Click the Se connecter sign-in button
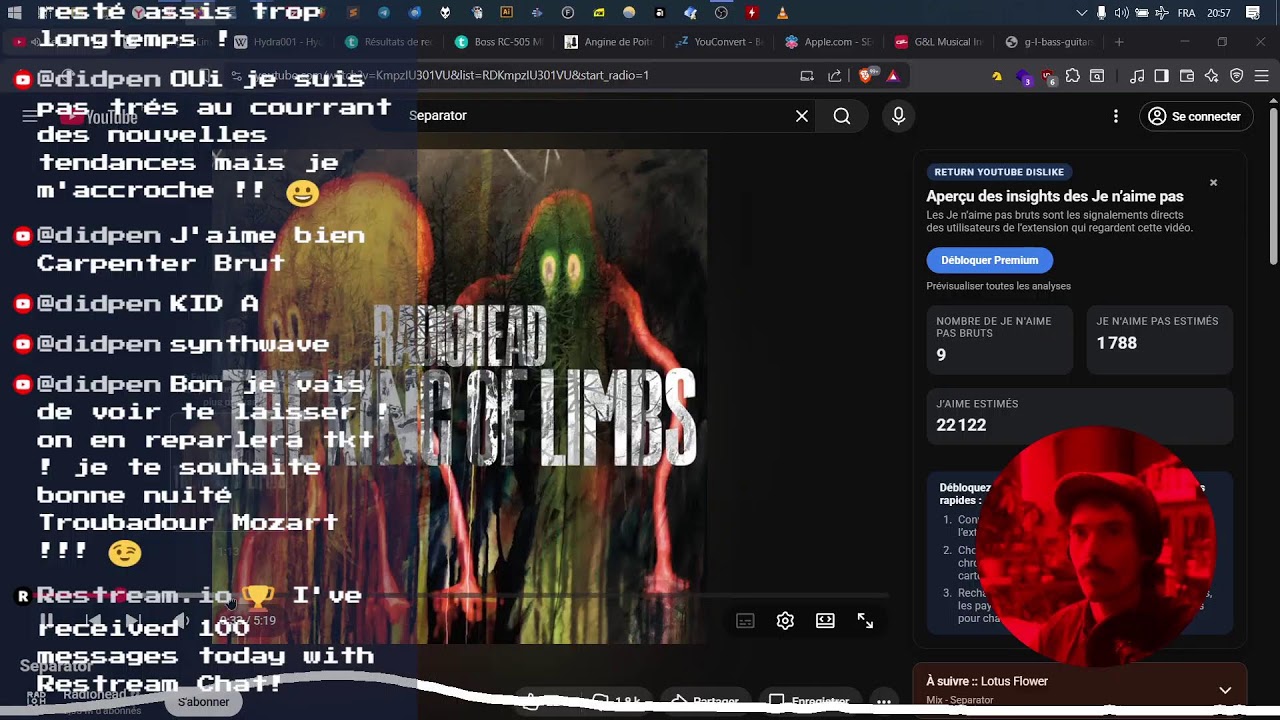The image size is (1280, 720). pos(1196,116)
